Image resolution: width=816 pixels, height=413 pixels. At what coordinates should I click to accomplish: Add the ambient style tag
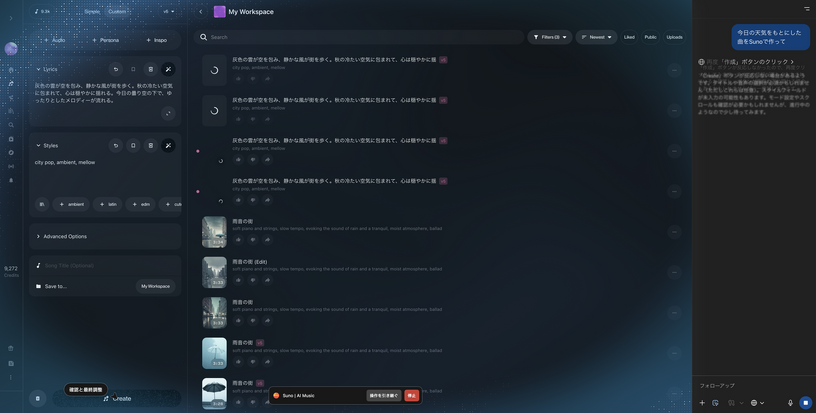pos(71,204)
